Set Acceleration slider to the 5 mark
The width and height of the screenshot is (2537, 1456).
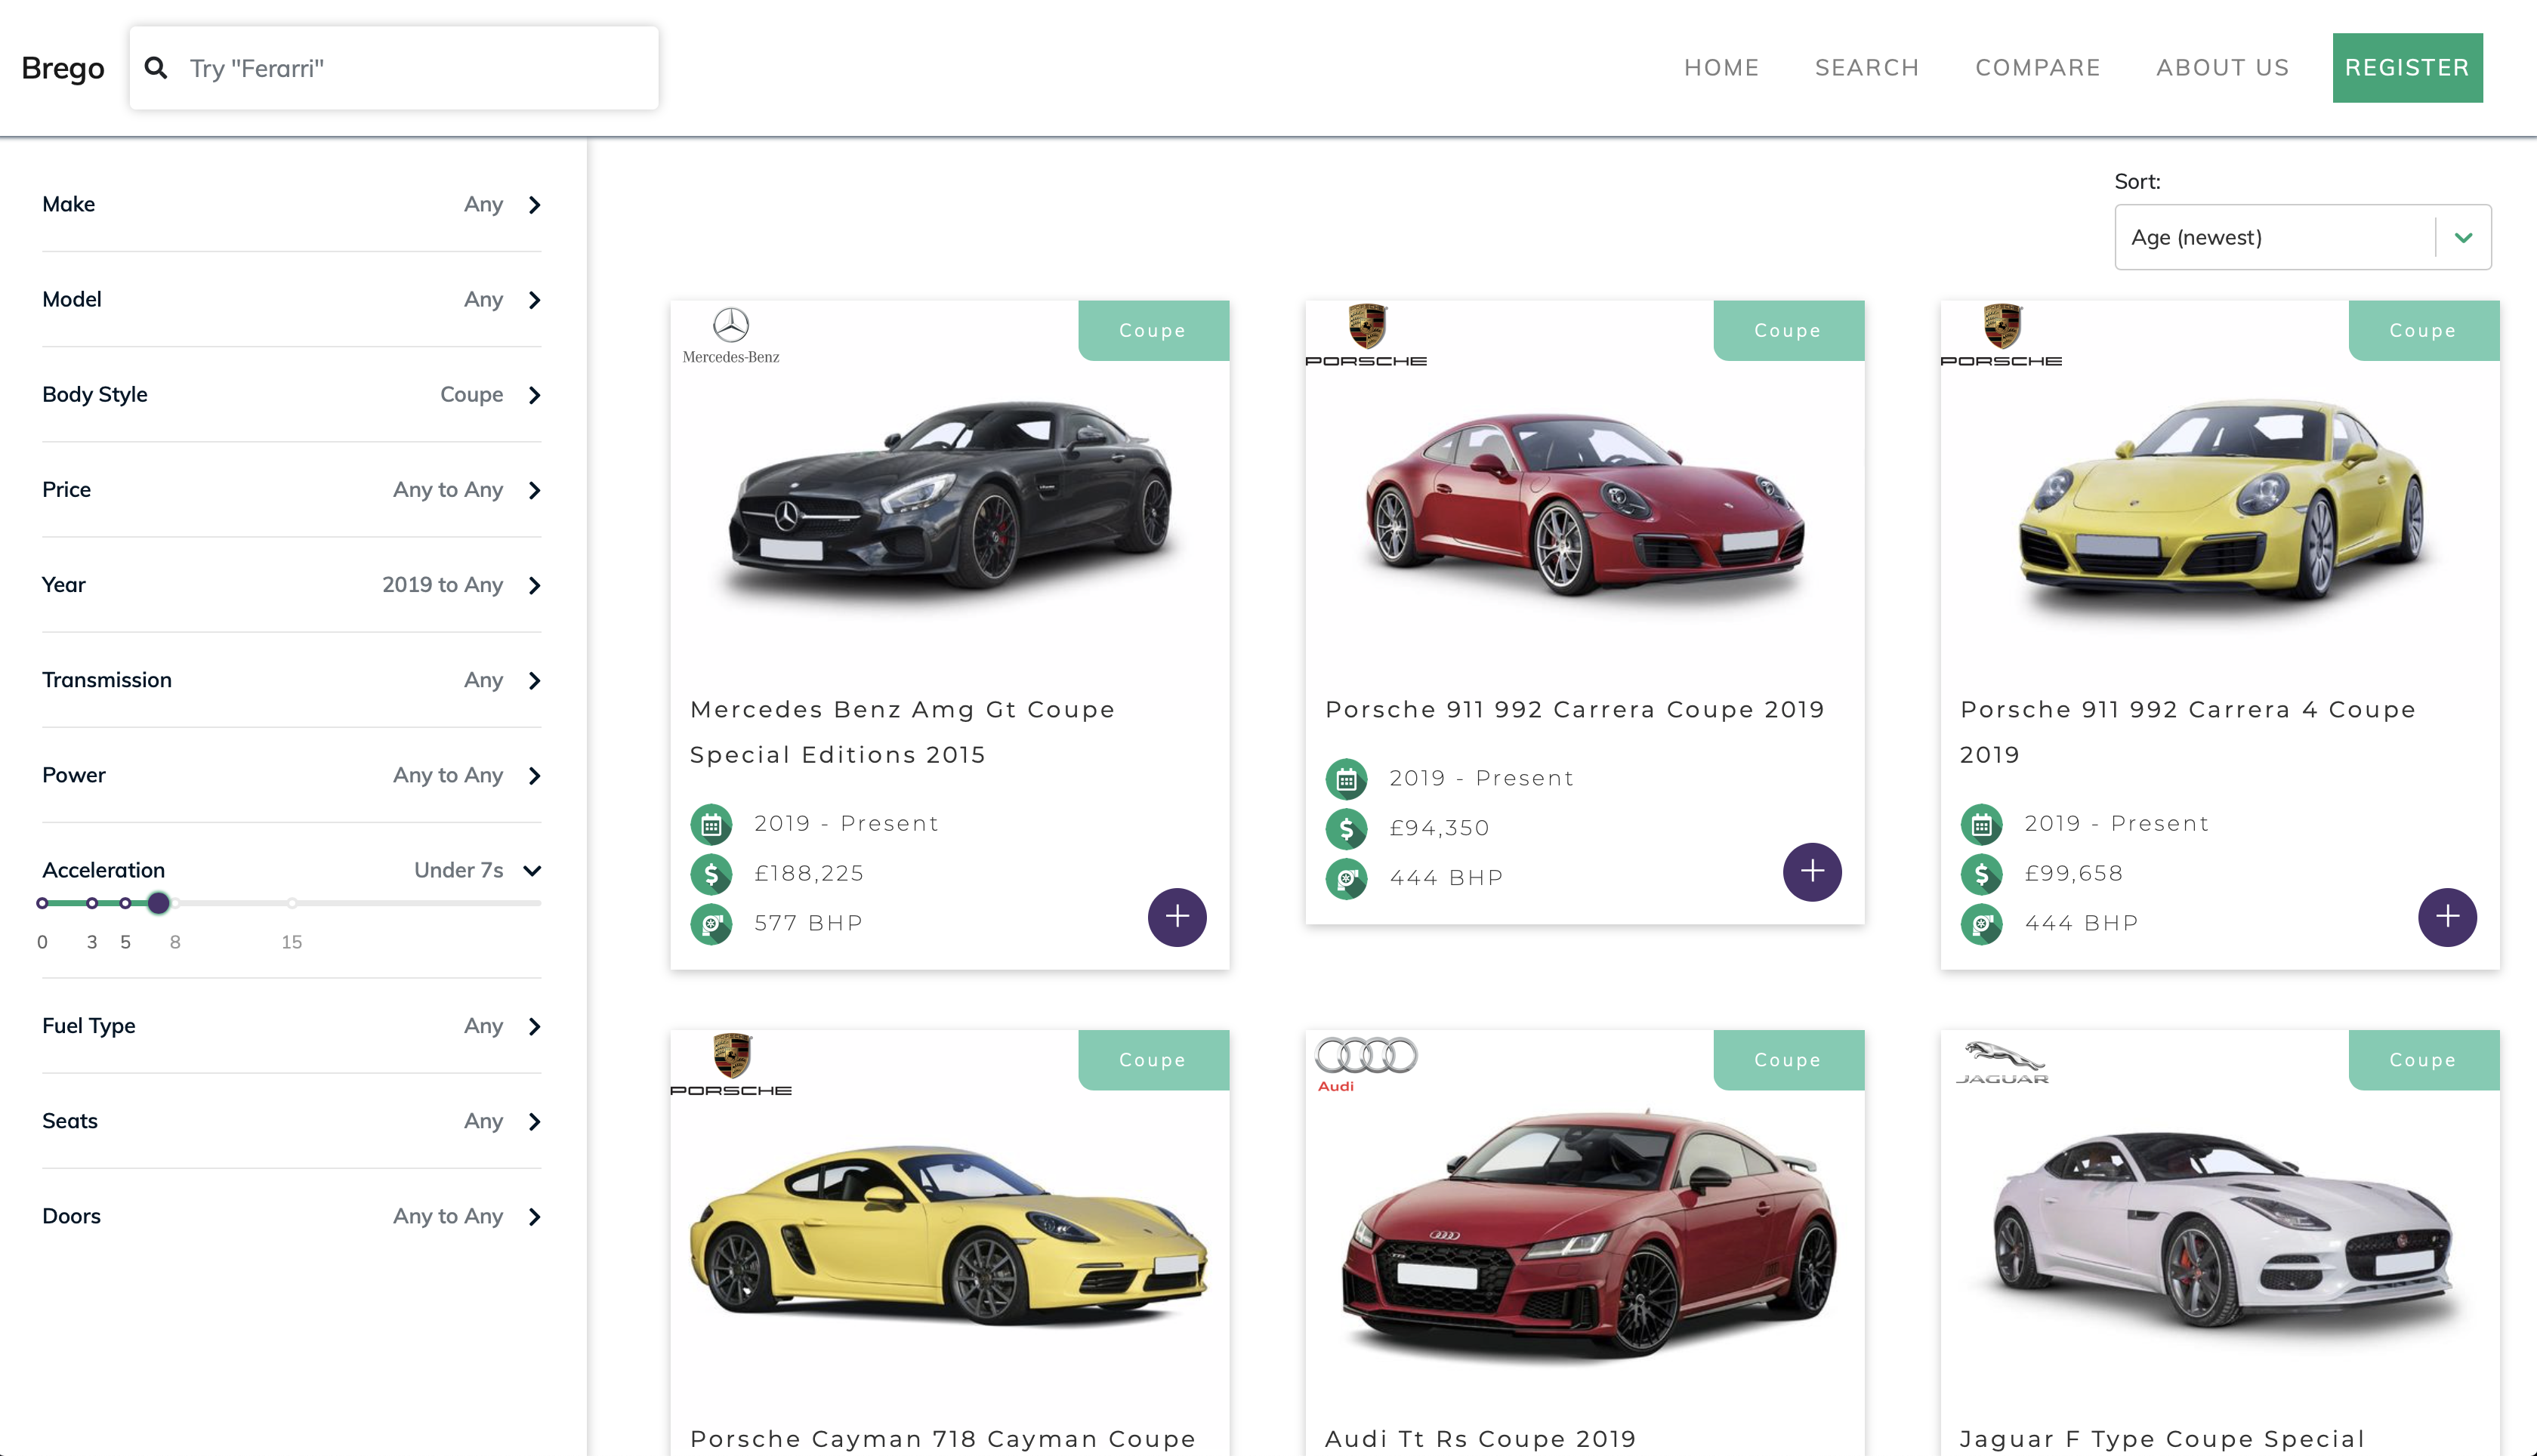tap(125, 903)
